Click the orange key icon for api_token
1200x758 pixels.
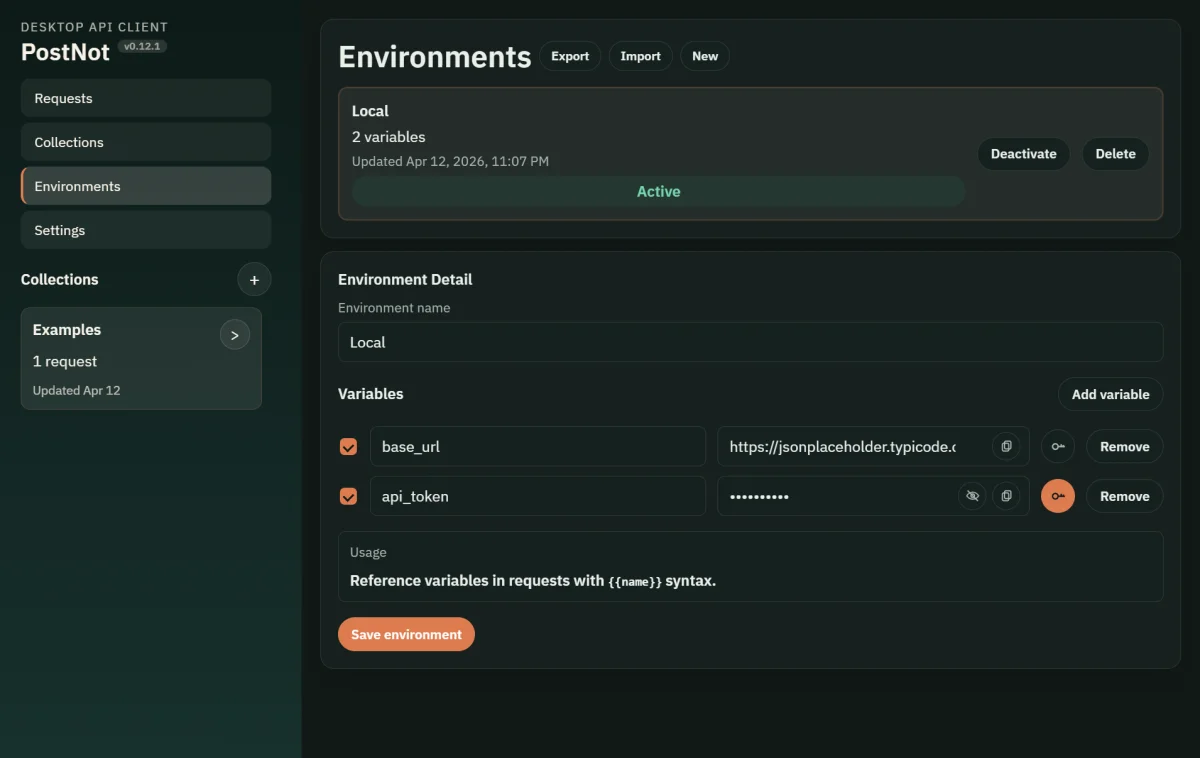click(1057, 496)
